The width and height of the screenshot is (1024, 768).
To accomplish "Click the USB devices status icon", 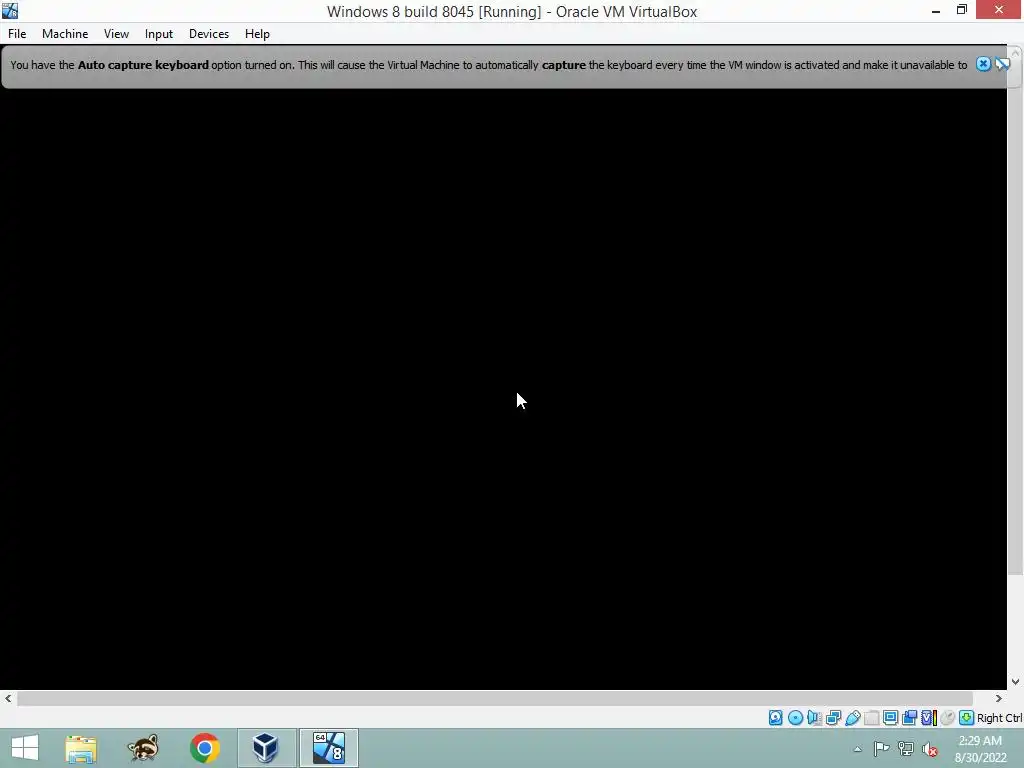I will point(853,718).
